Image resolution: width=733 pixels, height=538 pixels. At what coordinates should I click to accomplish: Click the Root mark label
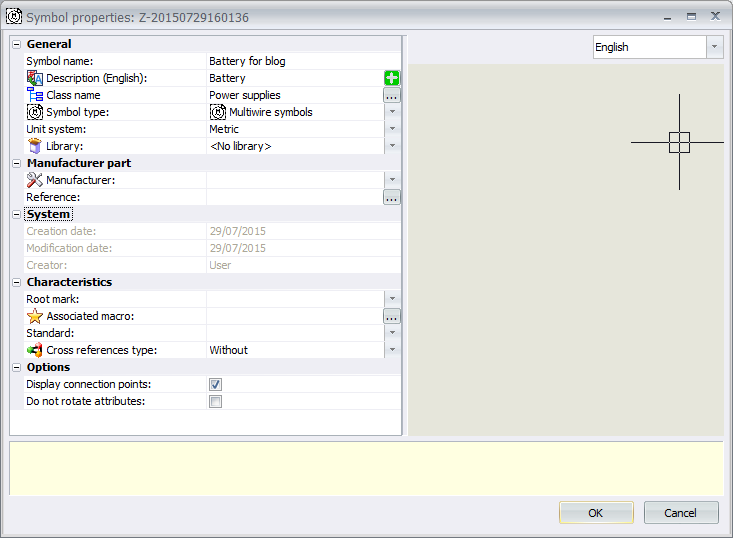(52, 299)
